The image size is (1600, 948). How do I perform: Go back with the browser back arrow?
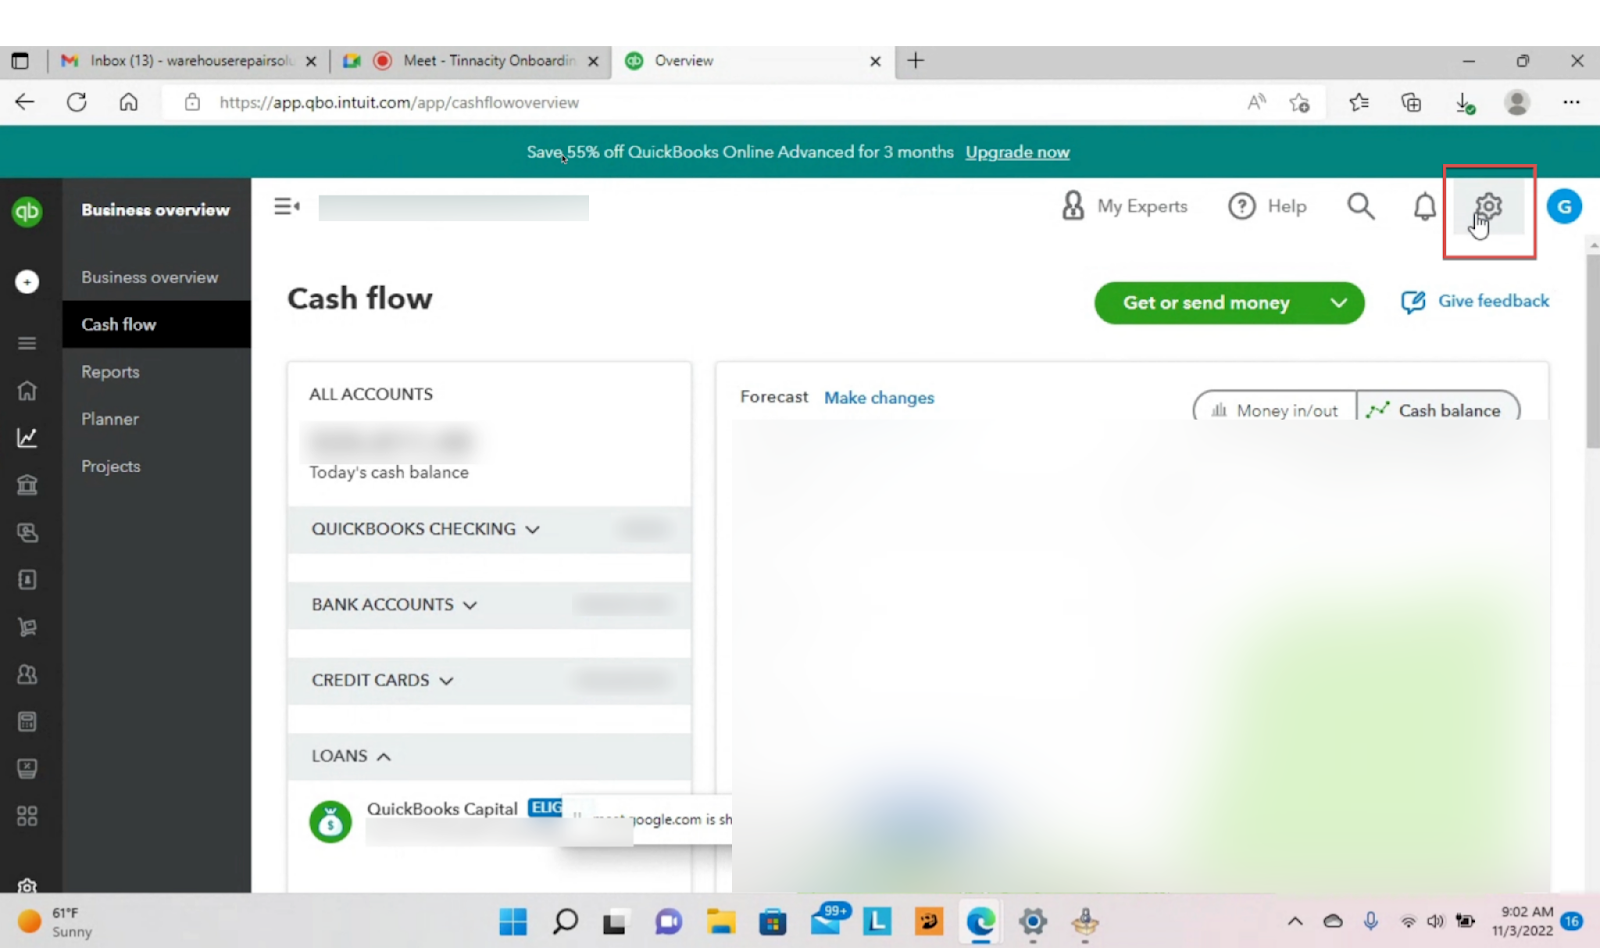(x=25, y=102)
